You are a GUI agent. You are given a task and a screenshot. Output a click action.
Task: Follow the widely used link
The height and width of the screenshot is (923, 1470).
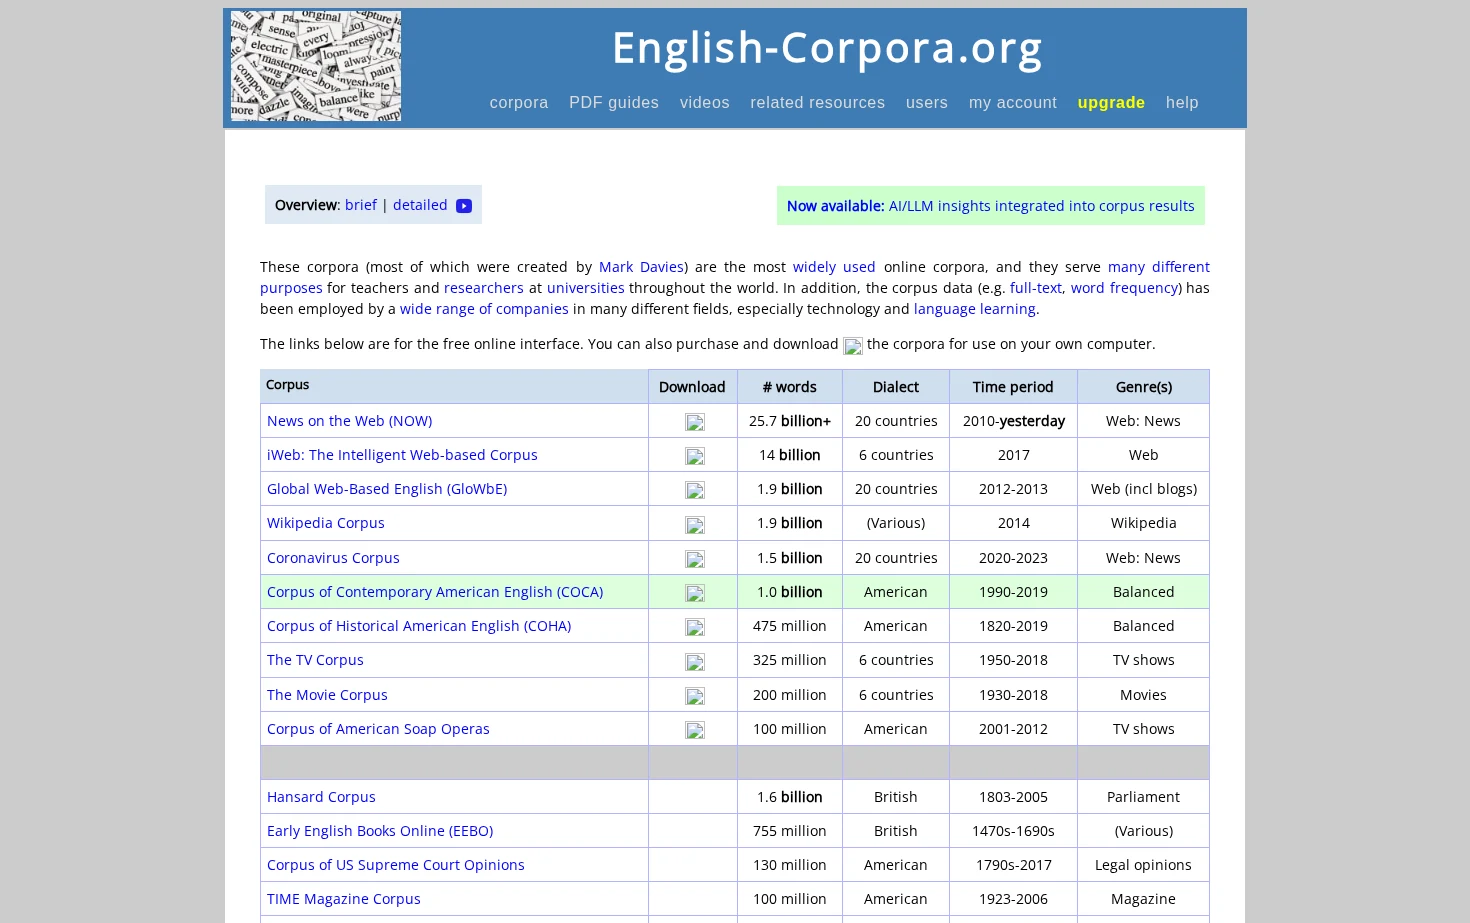[x=834, y=267]
